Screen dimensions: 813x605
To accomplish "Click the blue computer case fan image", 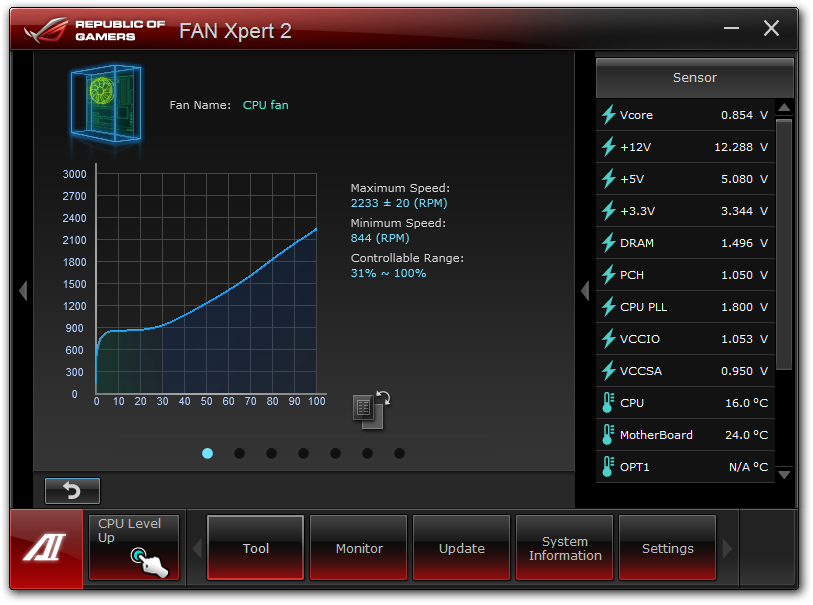I will click(106, 104).
